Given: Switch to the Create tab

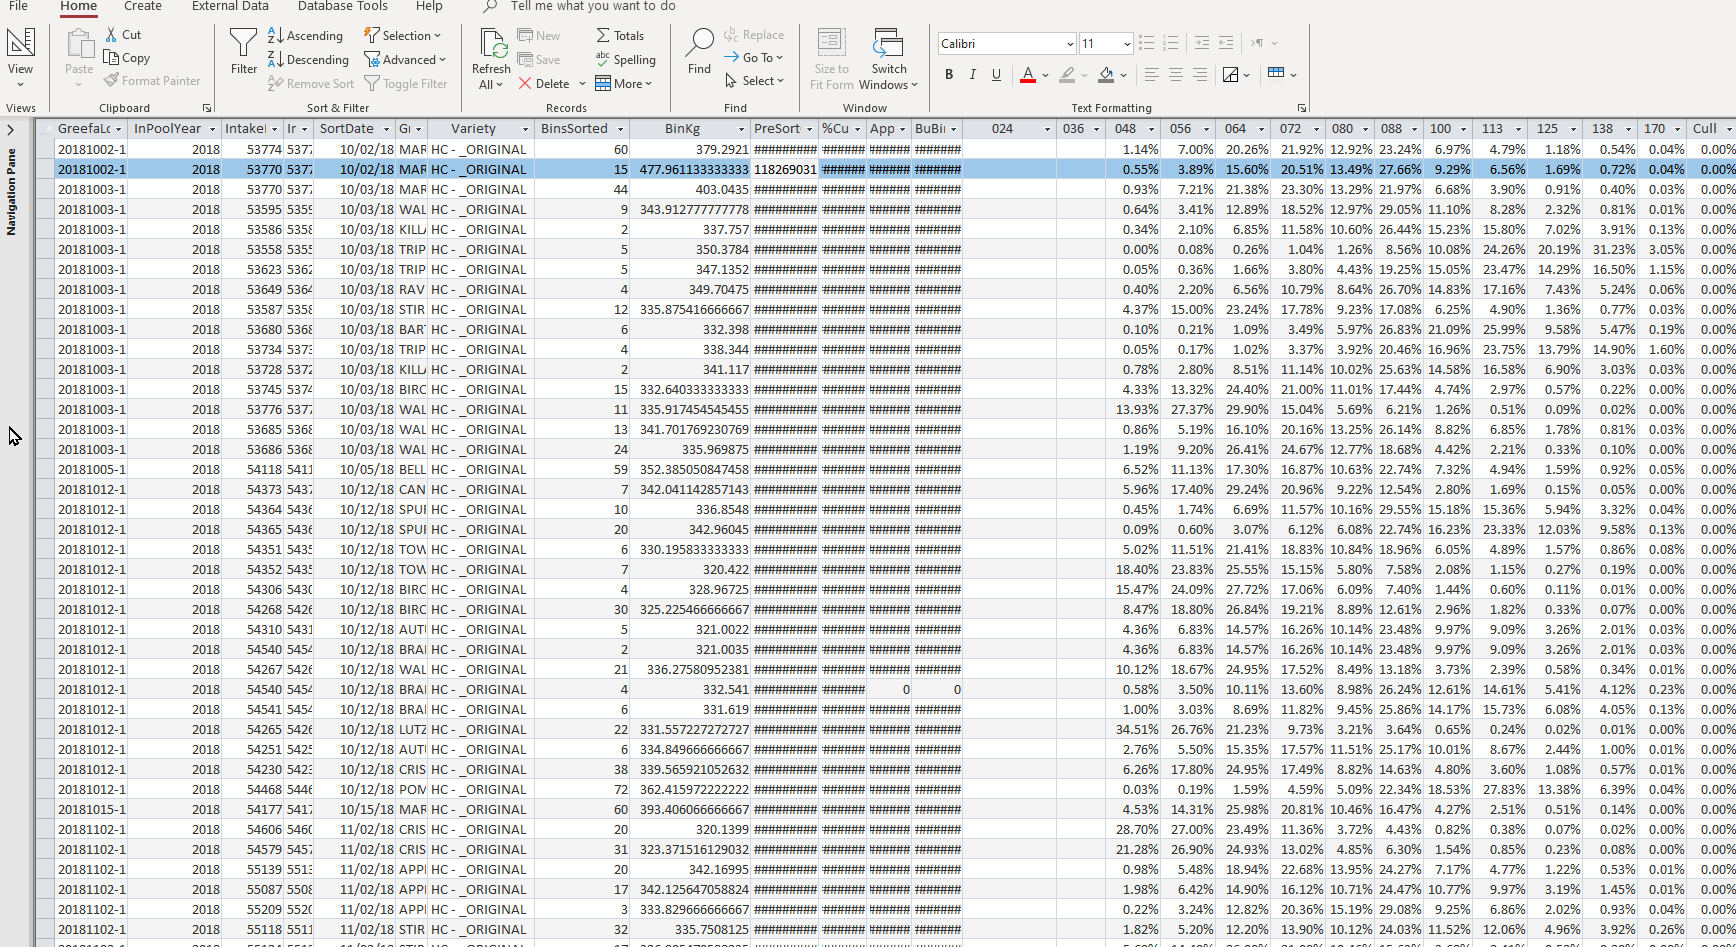Looking at the screenshot, I should tap(143, 6).
